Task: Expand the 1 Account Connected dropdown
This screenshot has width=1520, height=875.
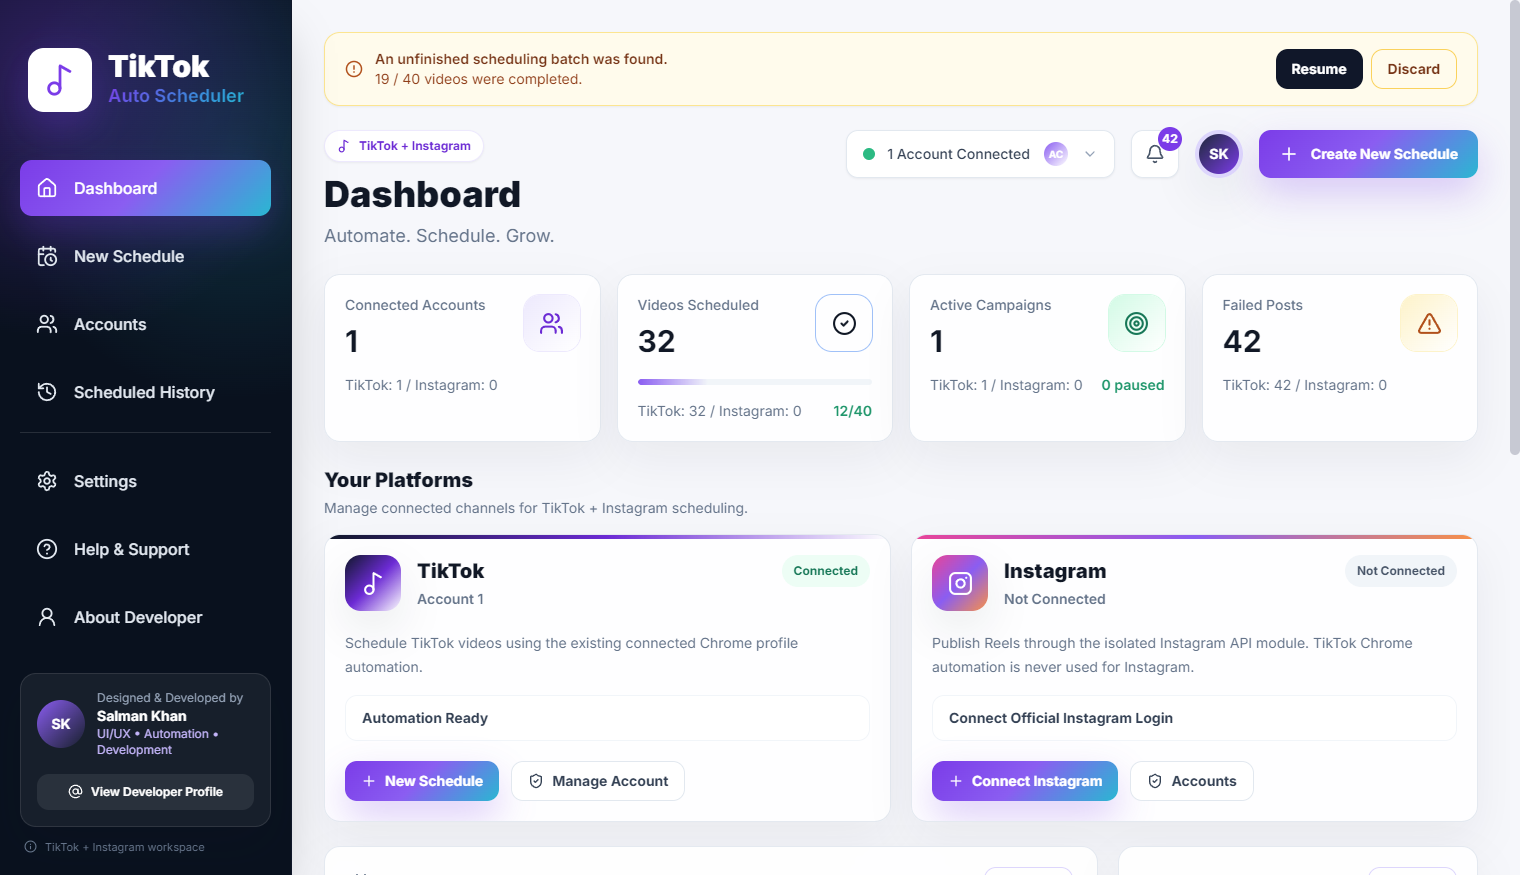Action: tap(980, 154)
